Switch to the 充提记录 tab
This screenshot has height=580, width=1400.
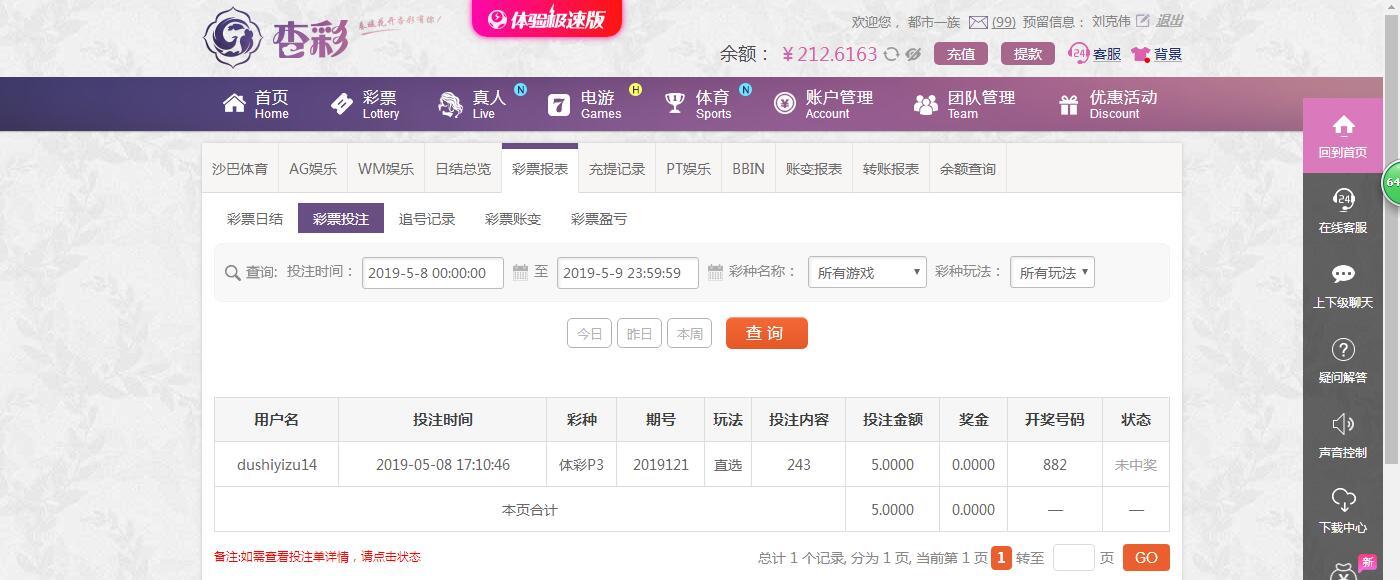point(617,169)
